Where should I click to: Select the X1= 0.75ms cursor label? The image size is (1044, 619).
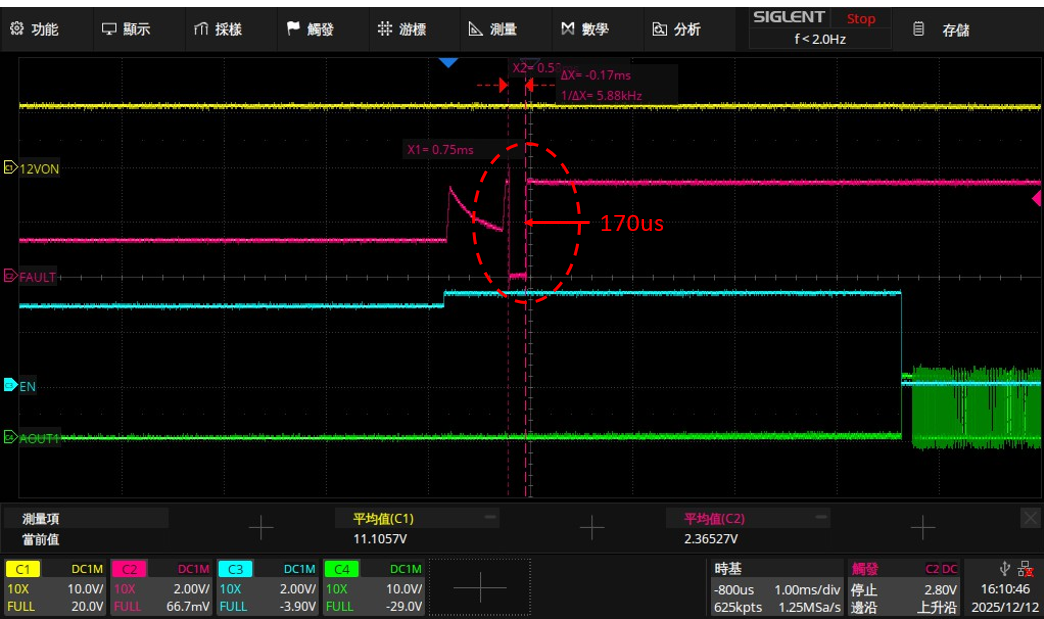point(440,150)
